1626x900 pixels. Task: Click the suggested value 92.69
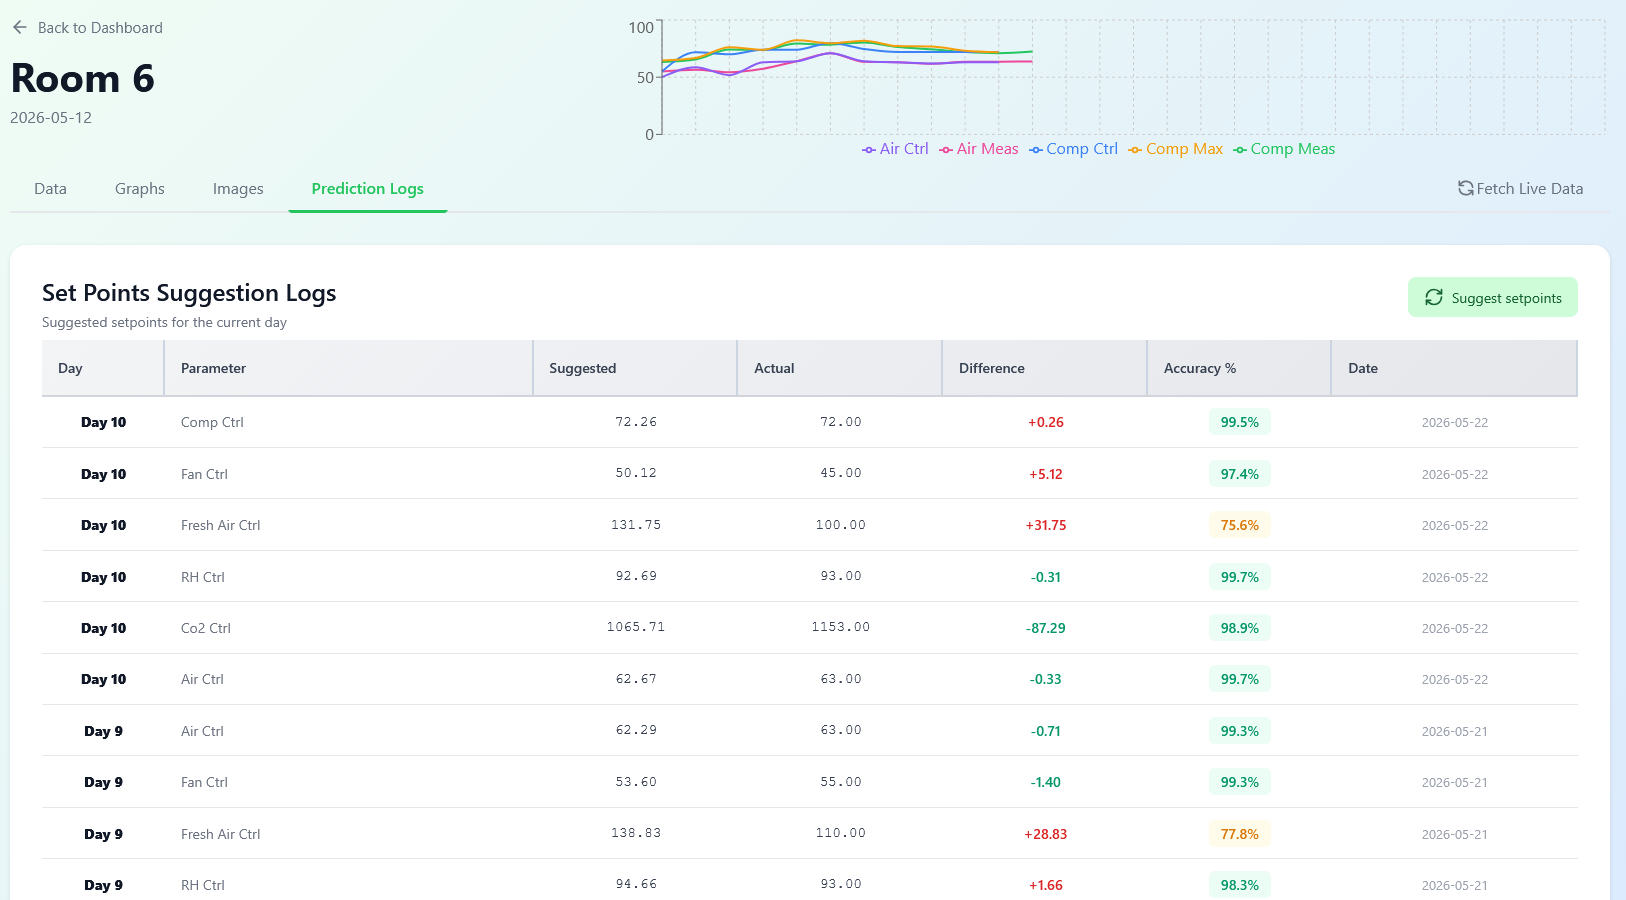(x=636, y=576)
